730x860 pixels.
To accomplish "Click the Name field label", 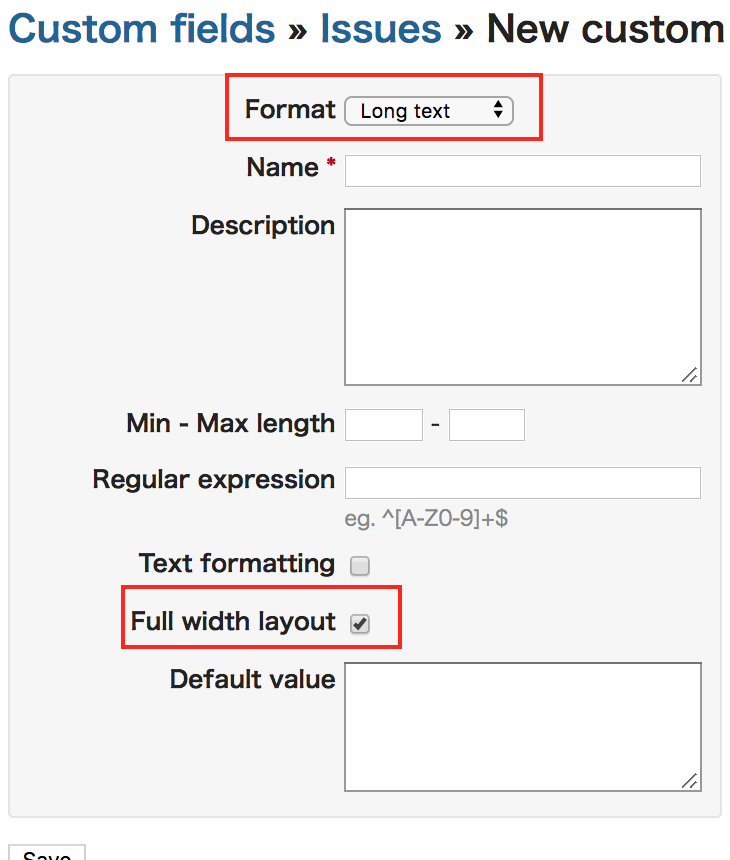I will click(282, 167).
